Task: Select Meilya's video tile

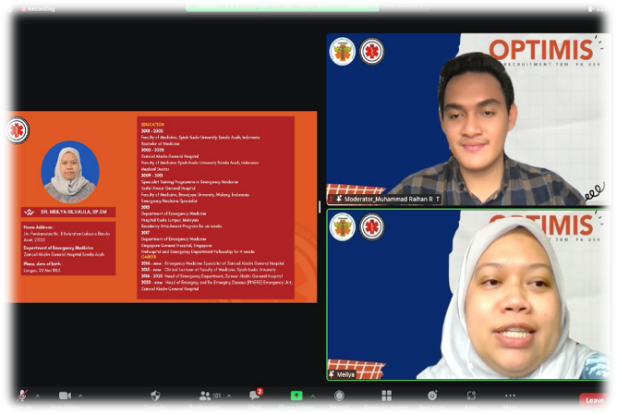Action: [468, 295]
